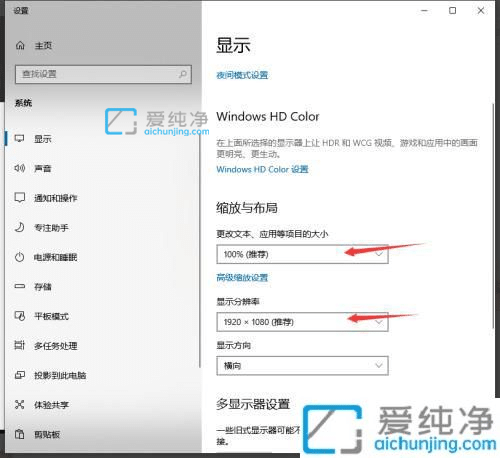Open the 横向 display orientation dropdown
Screen dimensions: 500x458
point(302,366)
